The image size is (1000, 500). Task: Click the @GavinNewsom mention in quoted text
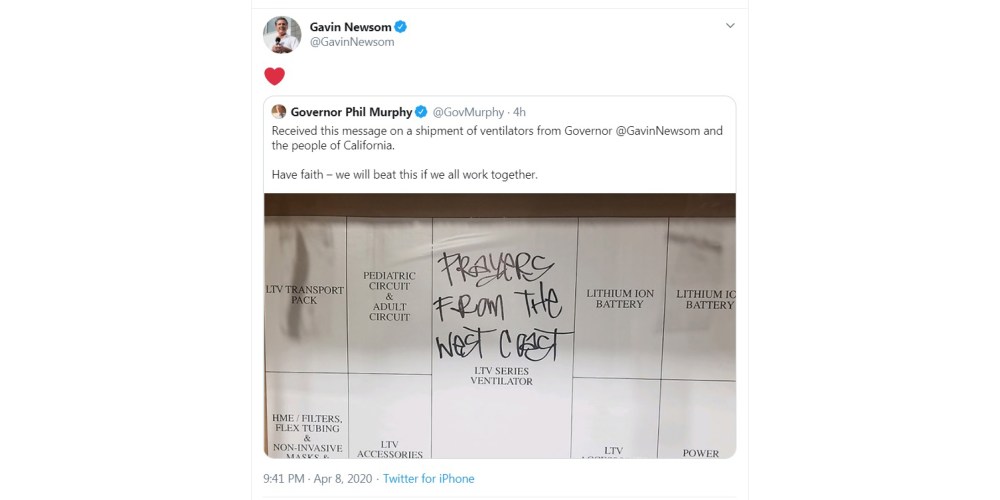(650, 131)
